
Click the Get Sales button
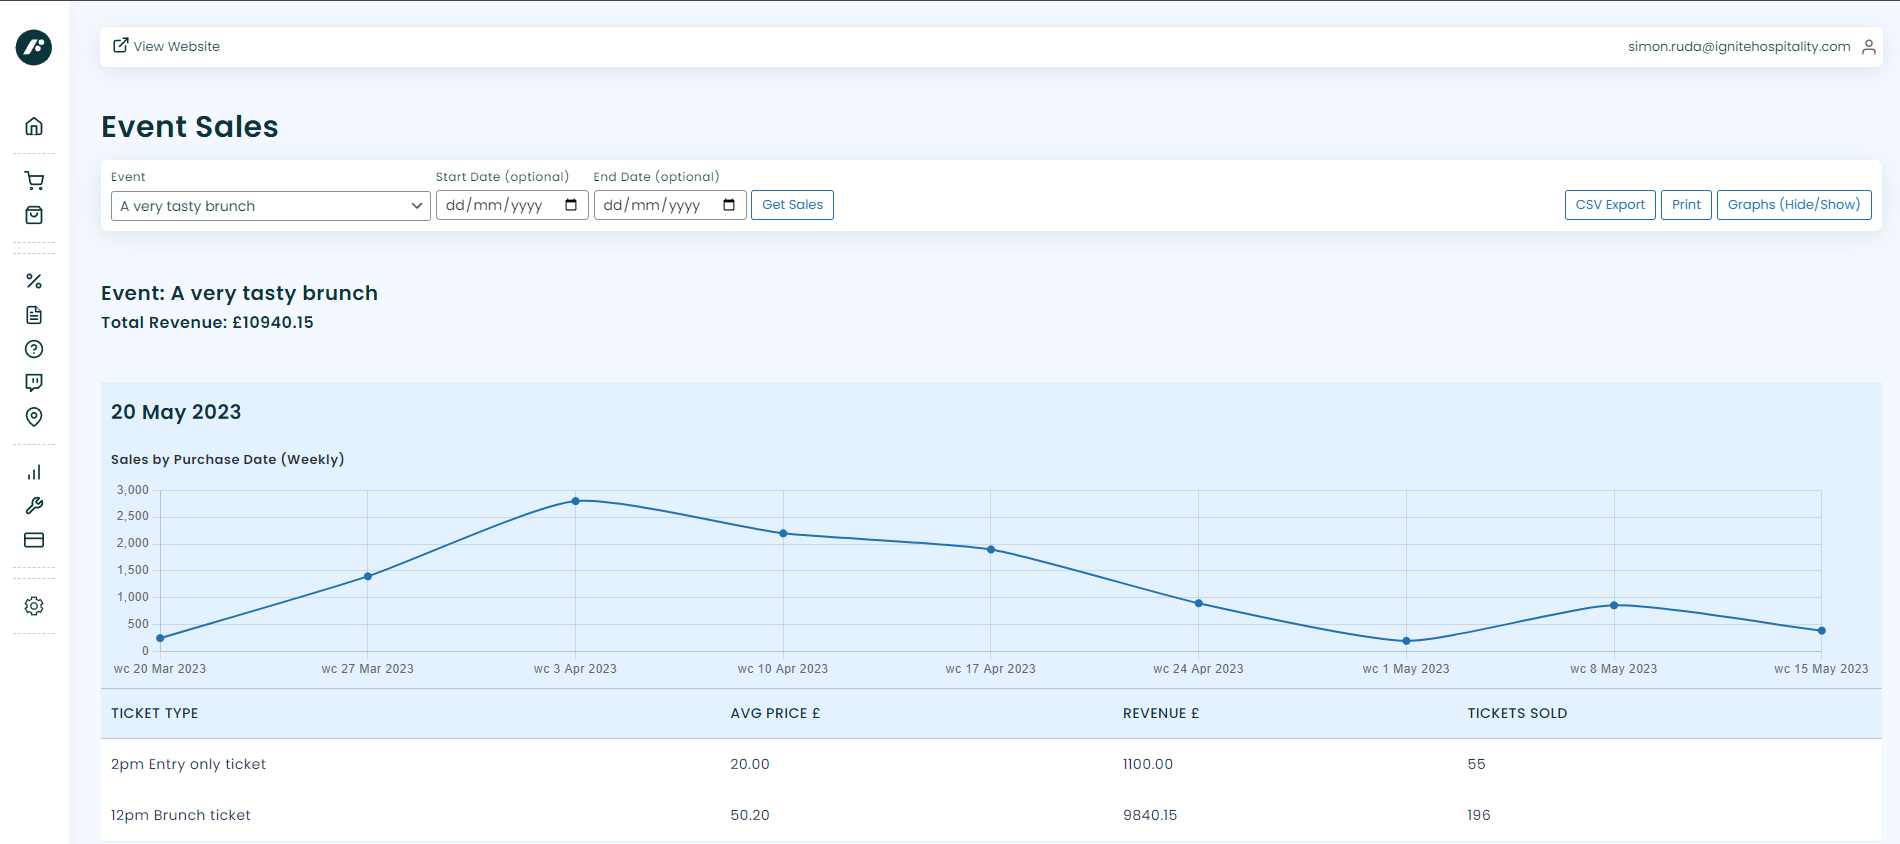792,205
